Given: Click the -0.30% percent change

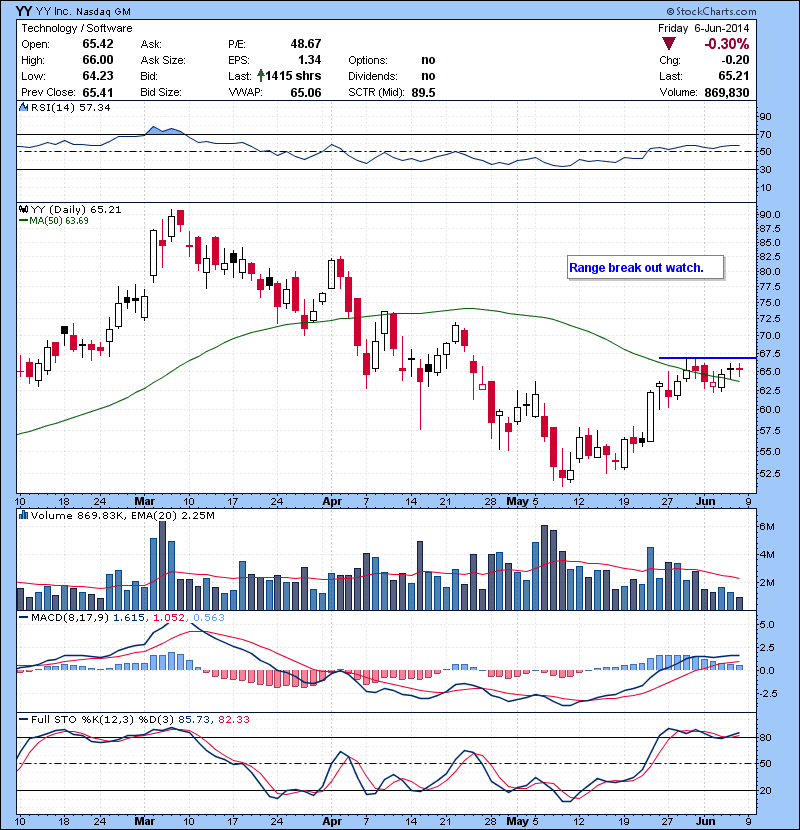Looking at the screenshot, I should [726, 44].
